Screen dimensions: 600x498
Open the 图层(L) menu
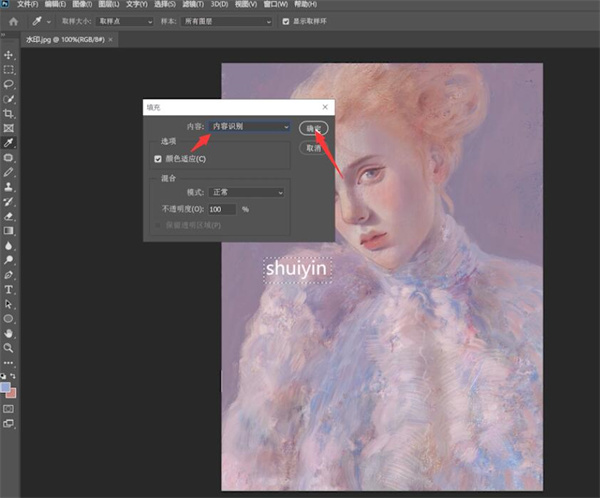click(109, 4)
